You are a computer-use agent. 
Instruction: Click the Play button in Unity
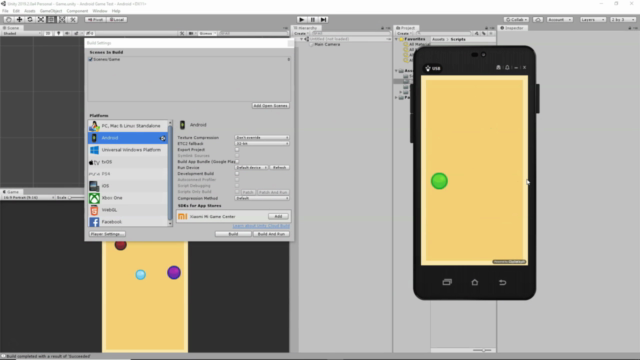[302, 20]
